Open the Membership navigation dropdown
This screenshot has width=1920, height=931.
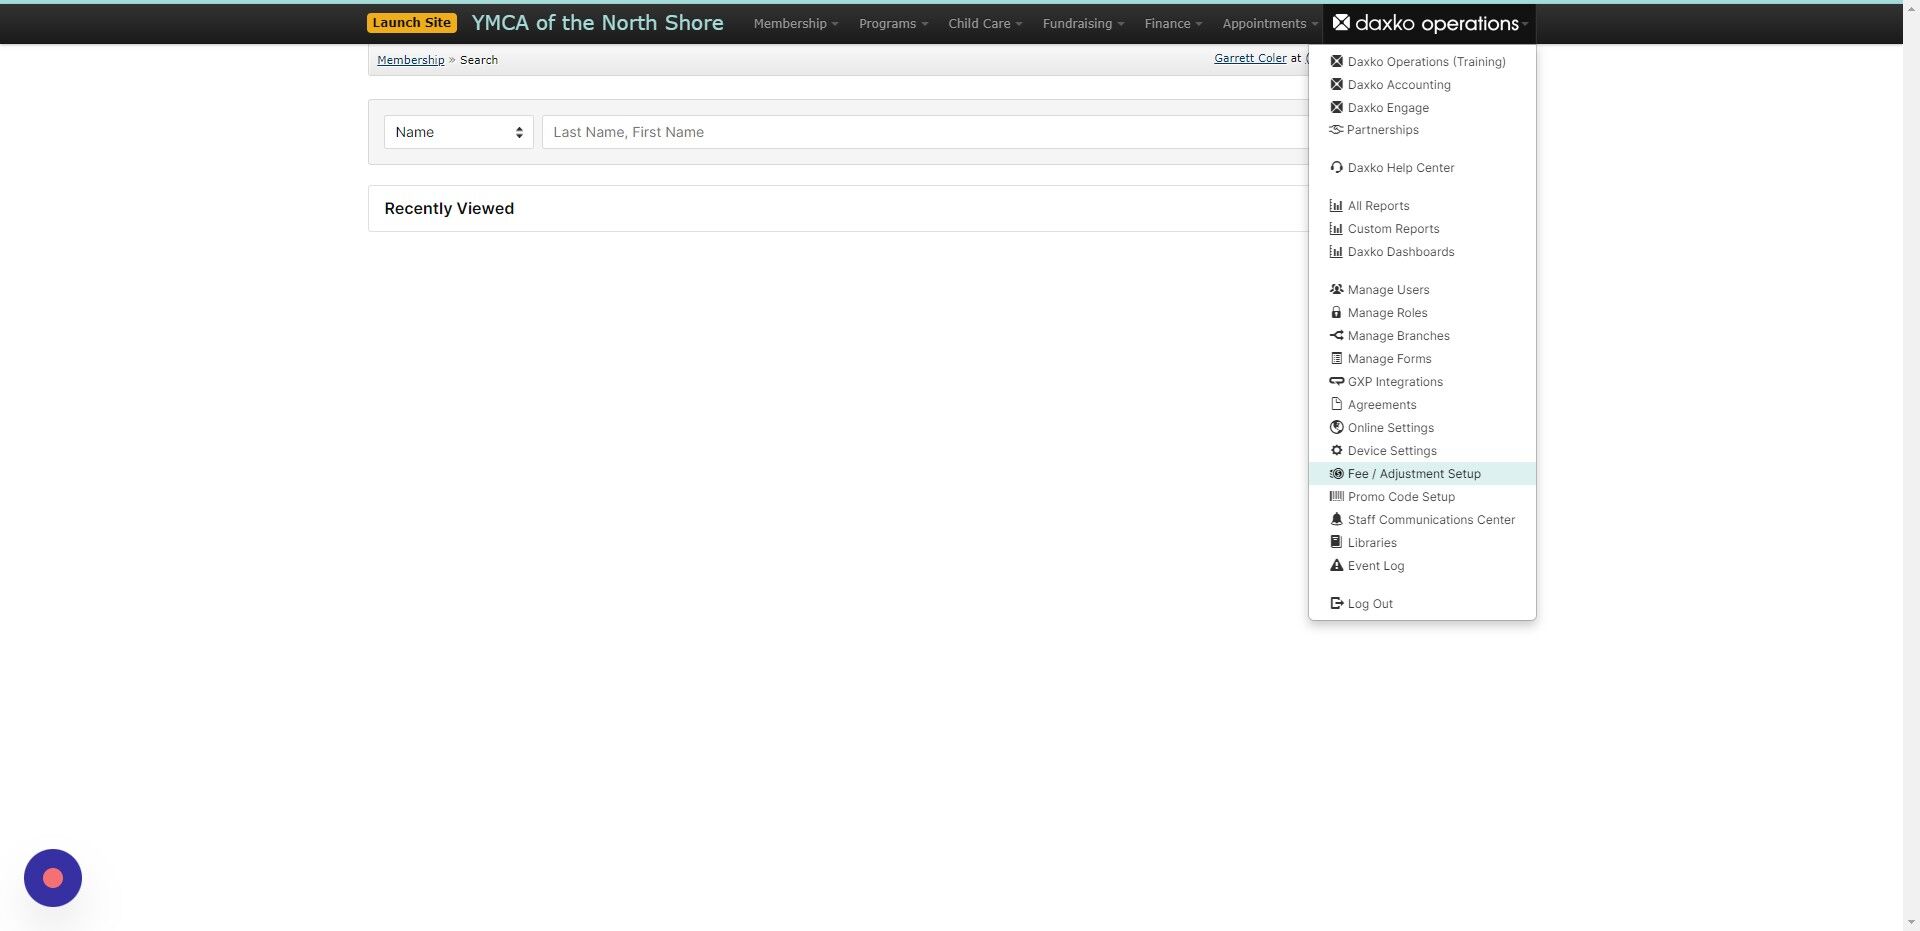point(795,23)
